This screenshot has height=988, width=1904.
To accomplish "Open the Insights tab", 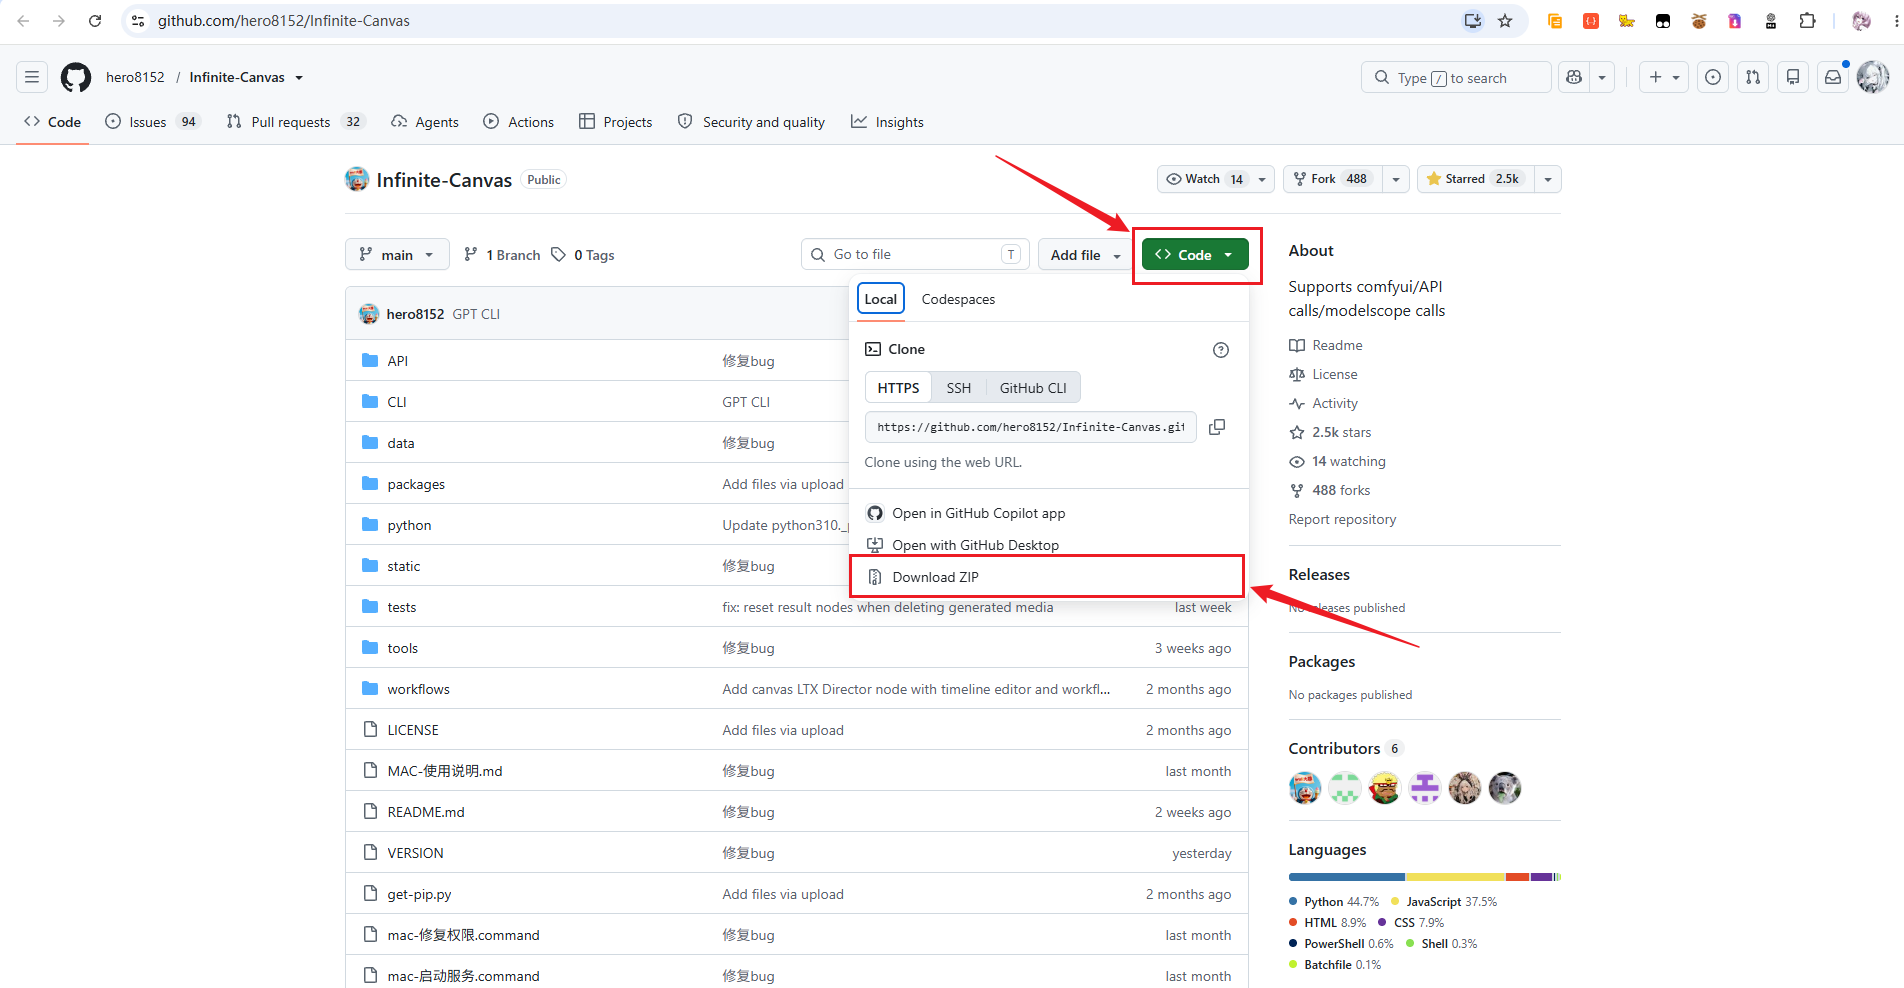I will pos(887,122).
